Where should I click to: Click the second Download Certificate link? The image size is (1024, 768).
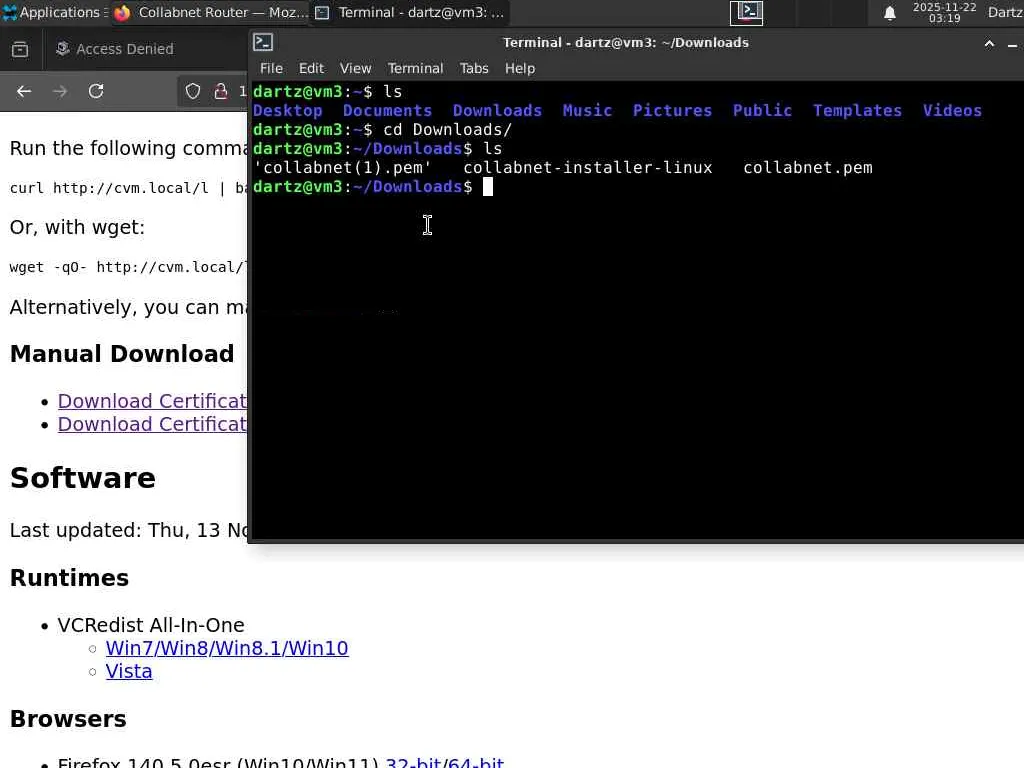coord(152,424)
